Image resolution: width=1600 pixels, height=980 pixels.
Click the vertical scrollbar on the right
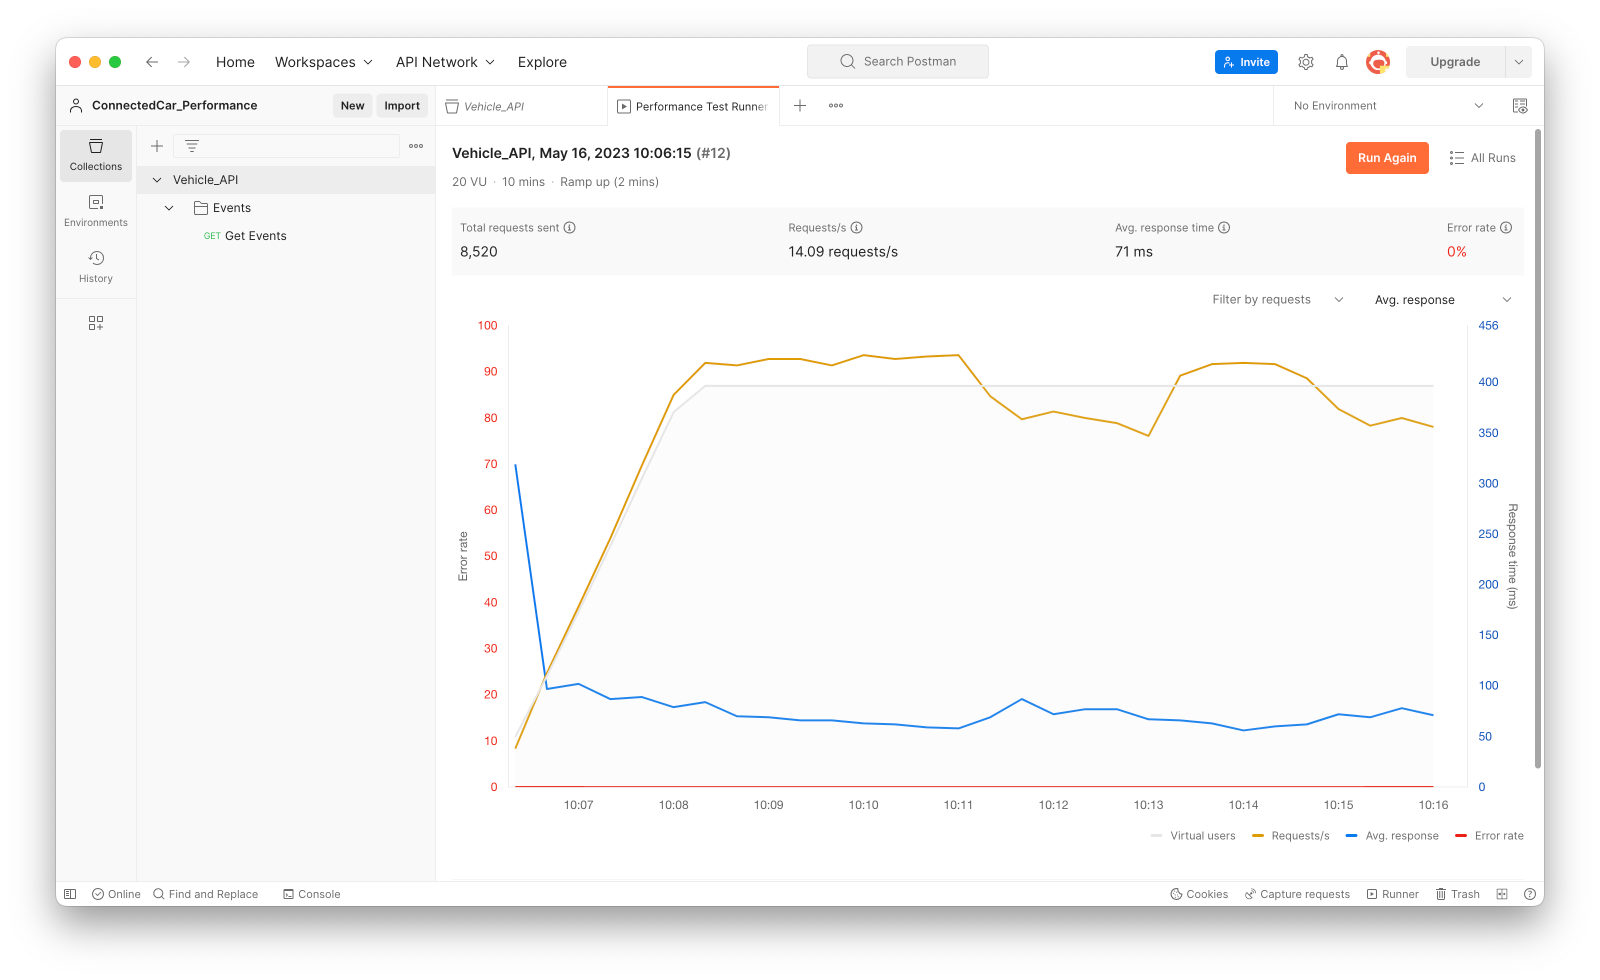click(1538, 450)
